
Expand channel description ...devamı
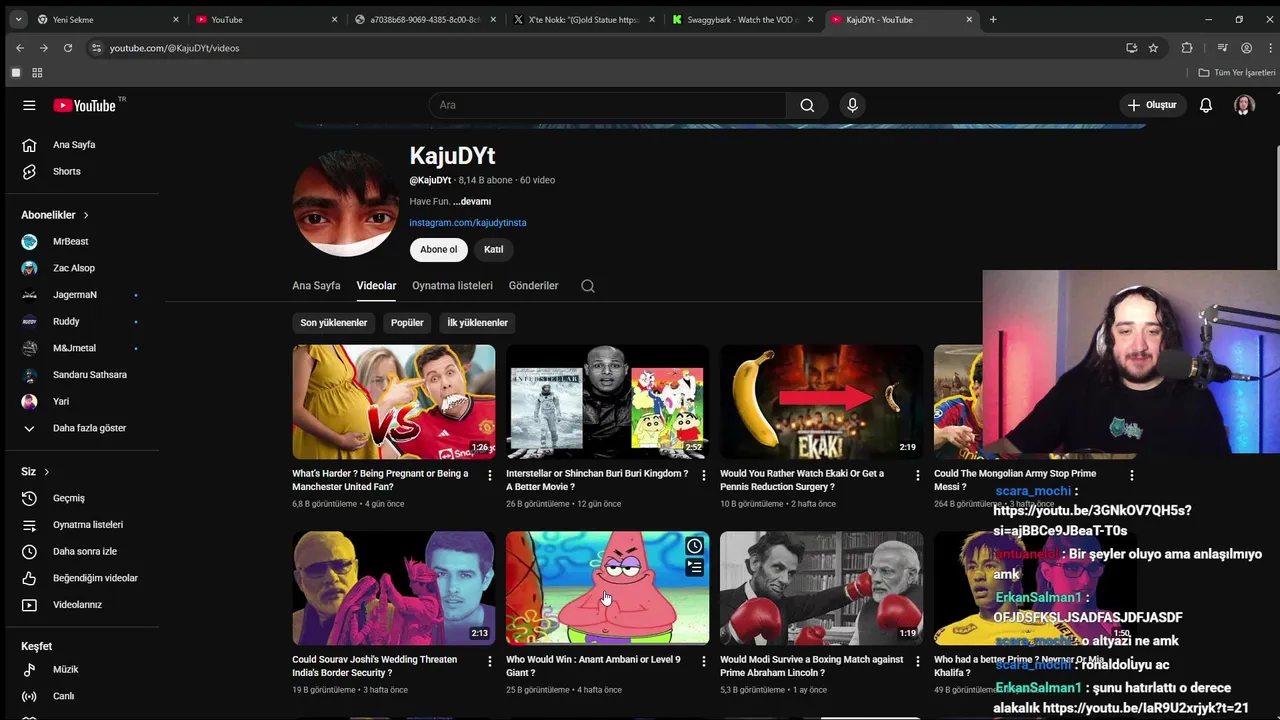click(472, 202)
